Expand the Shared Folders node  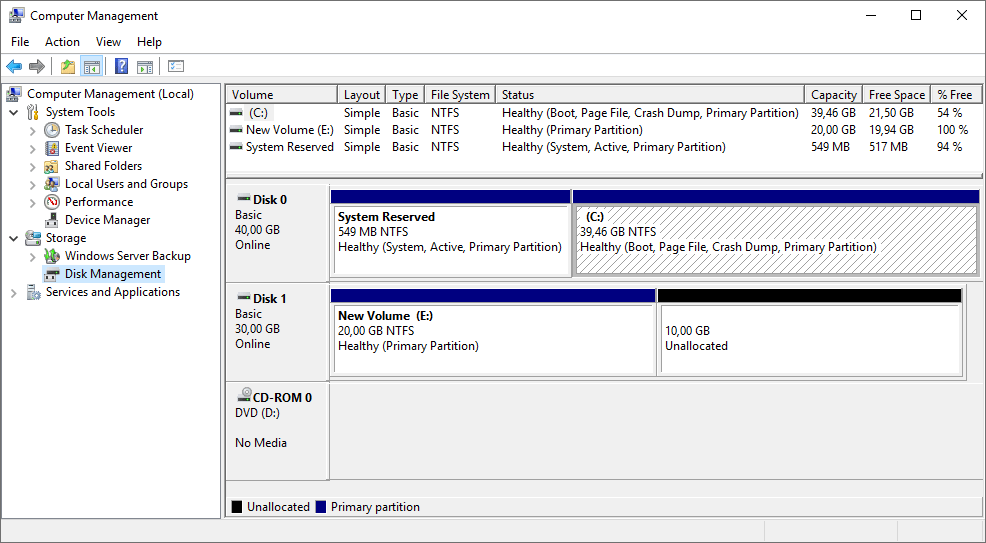33,167
